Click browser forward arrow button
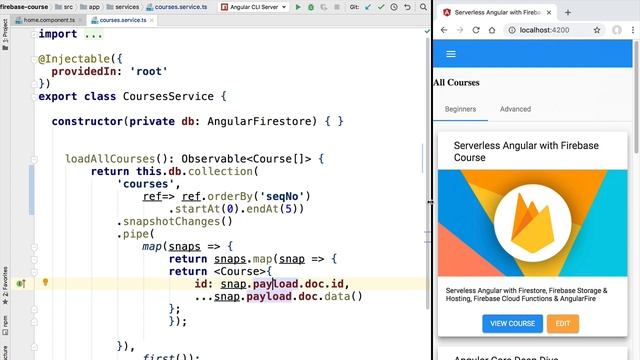Image resolution: width=640 pixels, height=360 pixels. point(460,30)
